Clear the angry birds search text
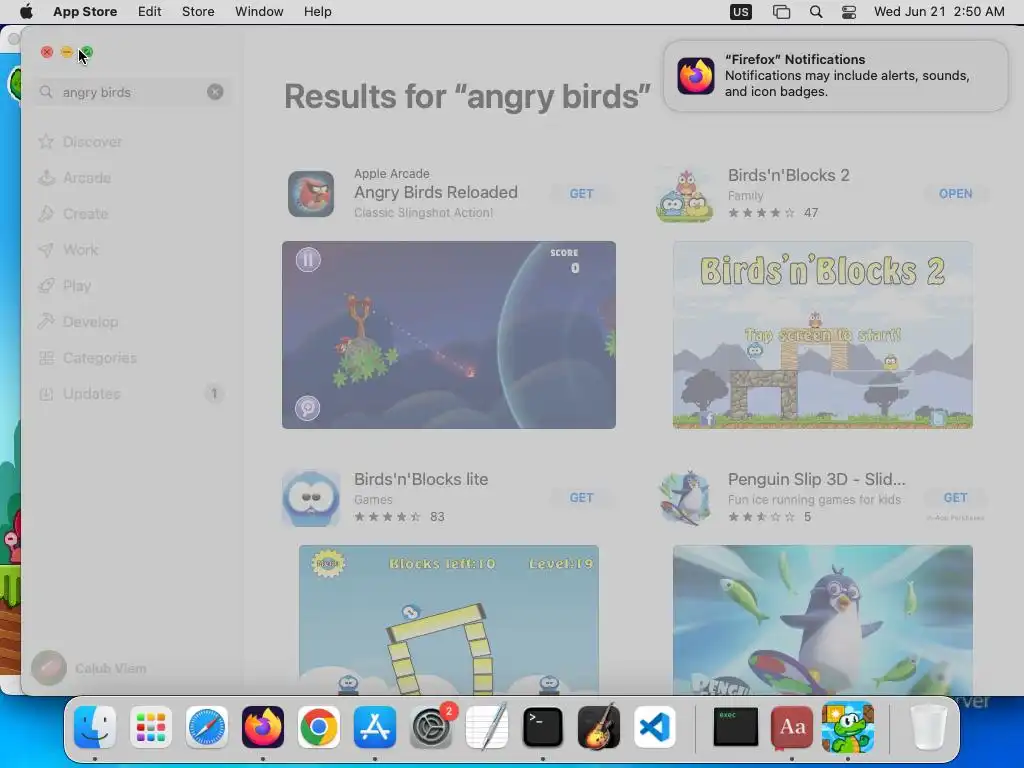This screenshot has width=1024, height=768. tap(215, 92)
